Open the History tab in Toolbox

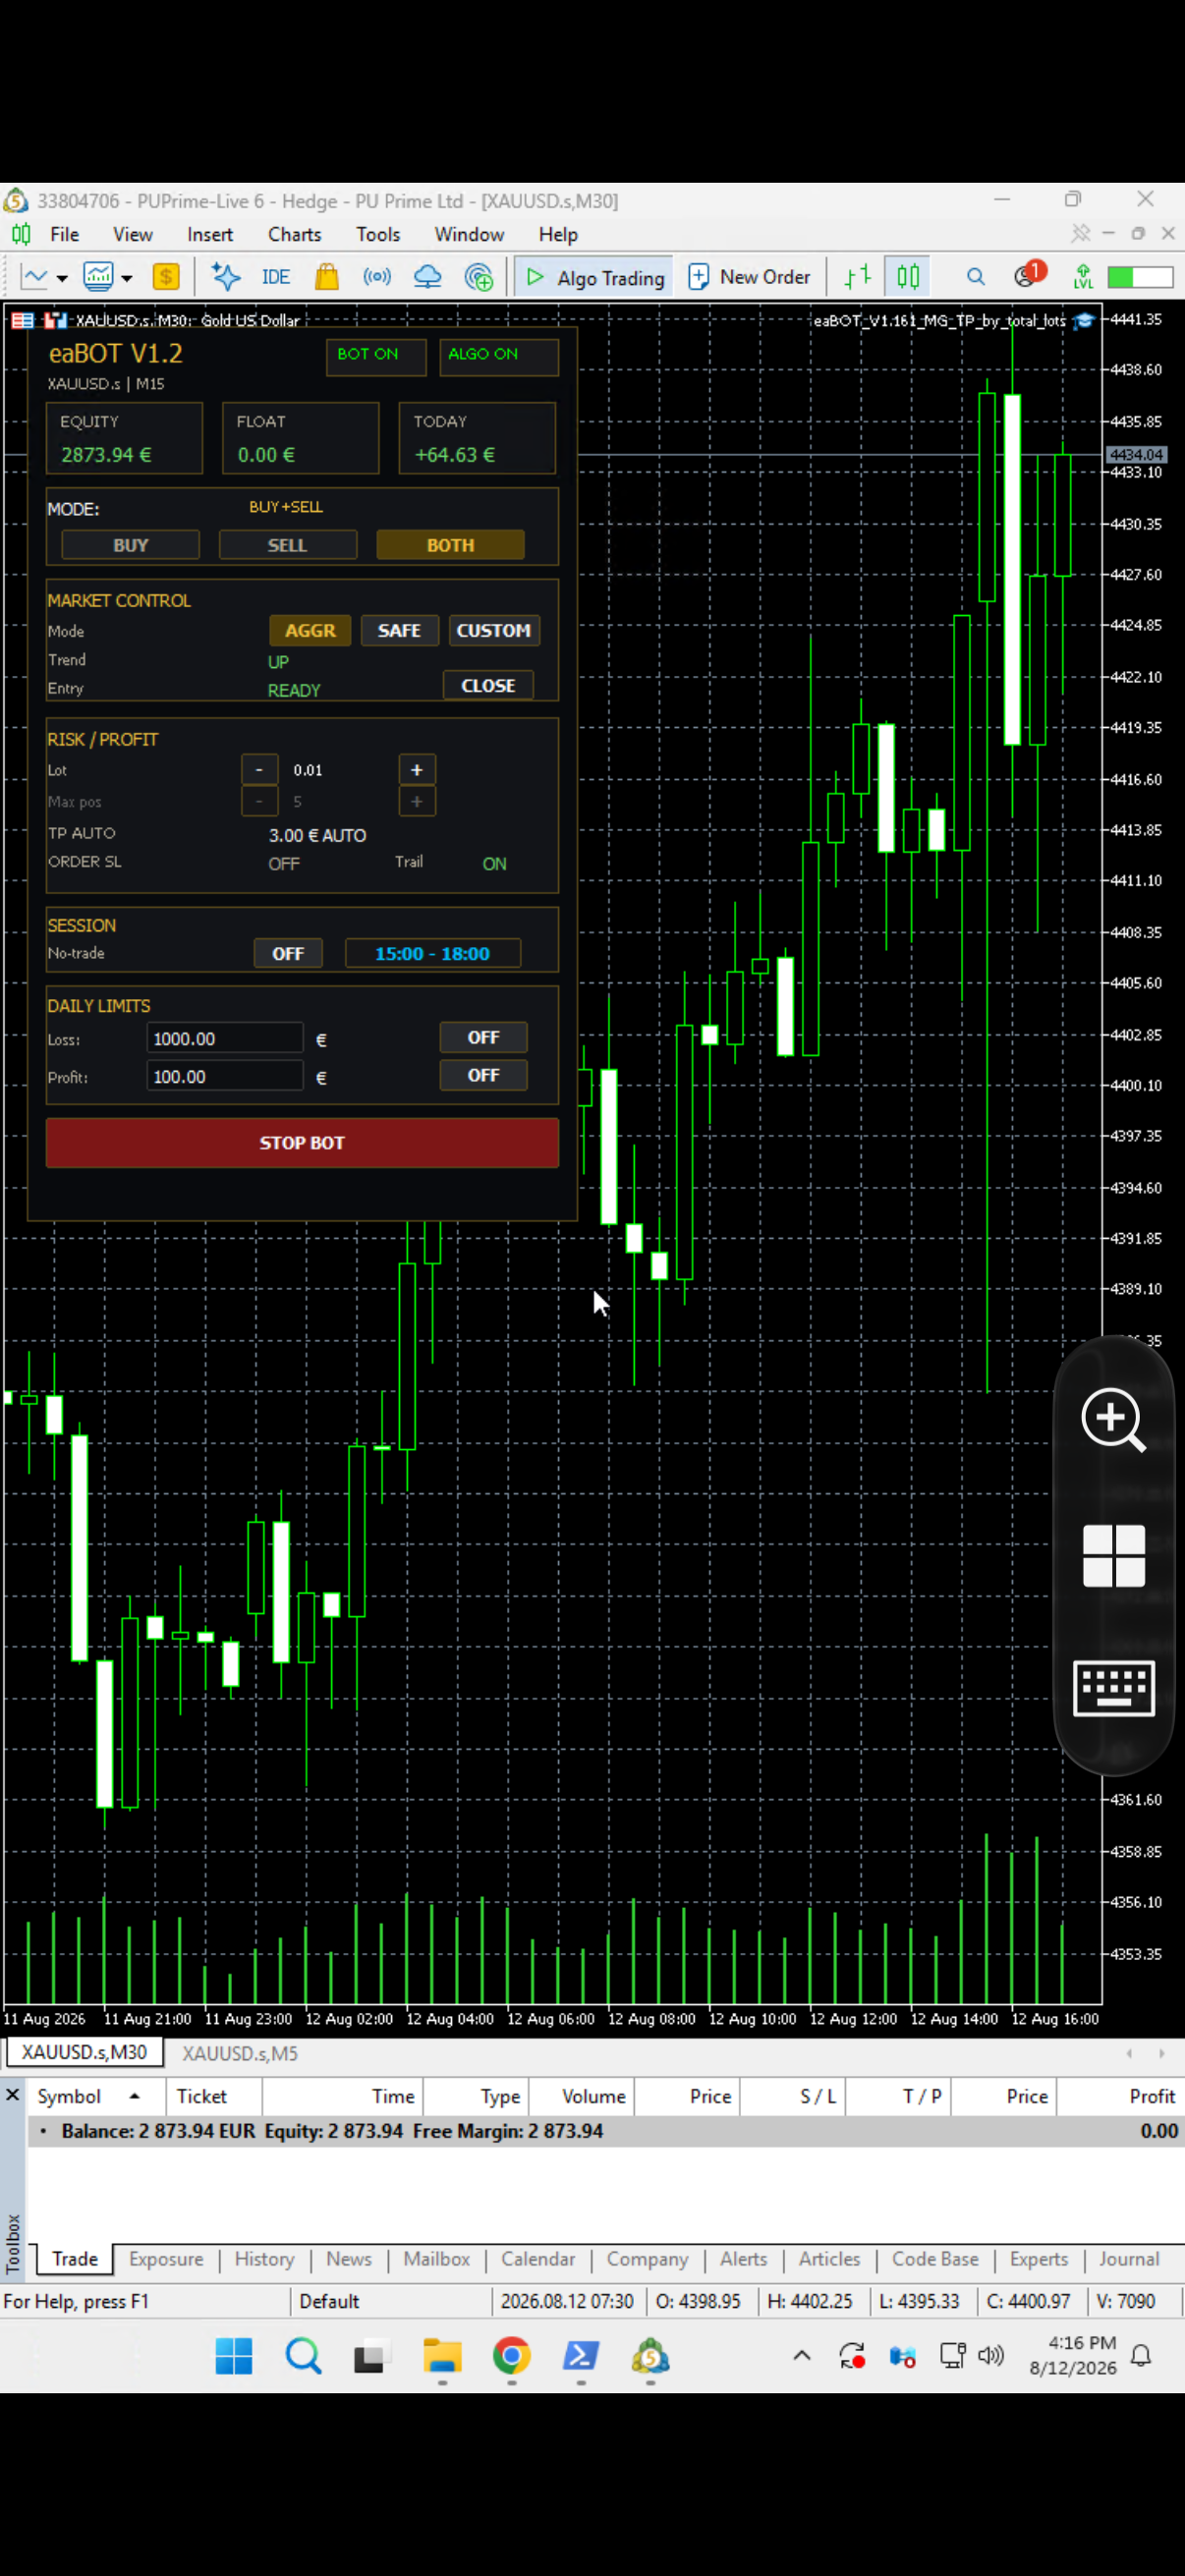(264, 2258)
